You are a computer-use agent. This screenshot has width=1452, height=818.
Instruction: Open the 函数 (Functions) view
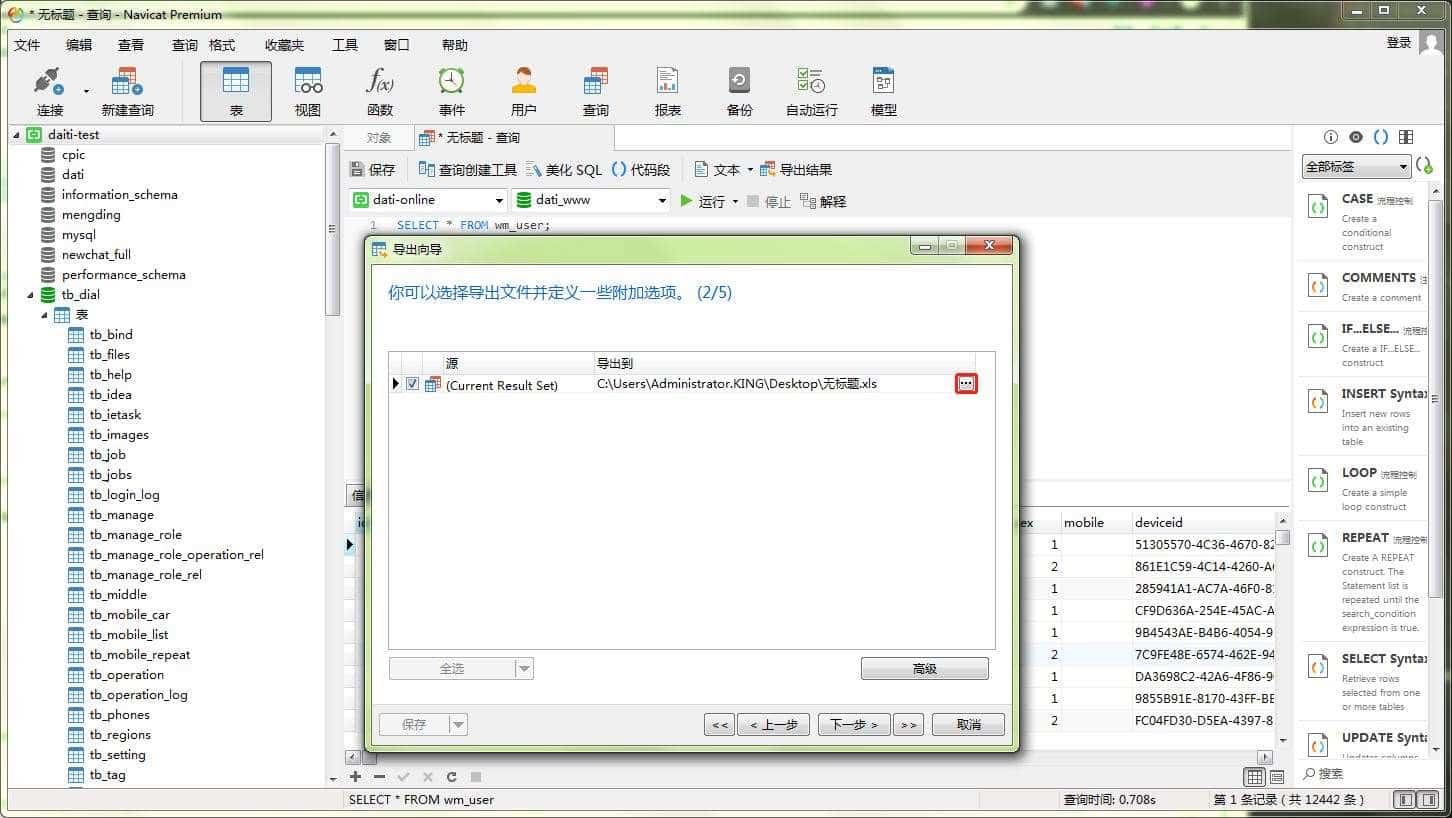380,90
